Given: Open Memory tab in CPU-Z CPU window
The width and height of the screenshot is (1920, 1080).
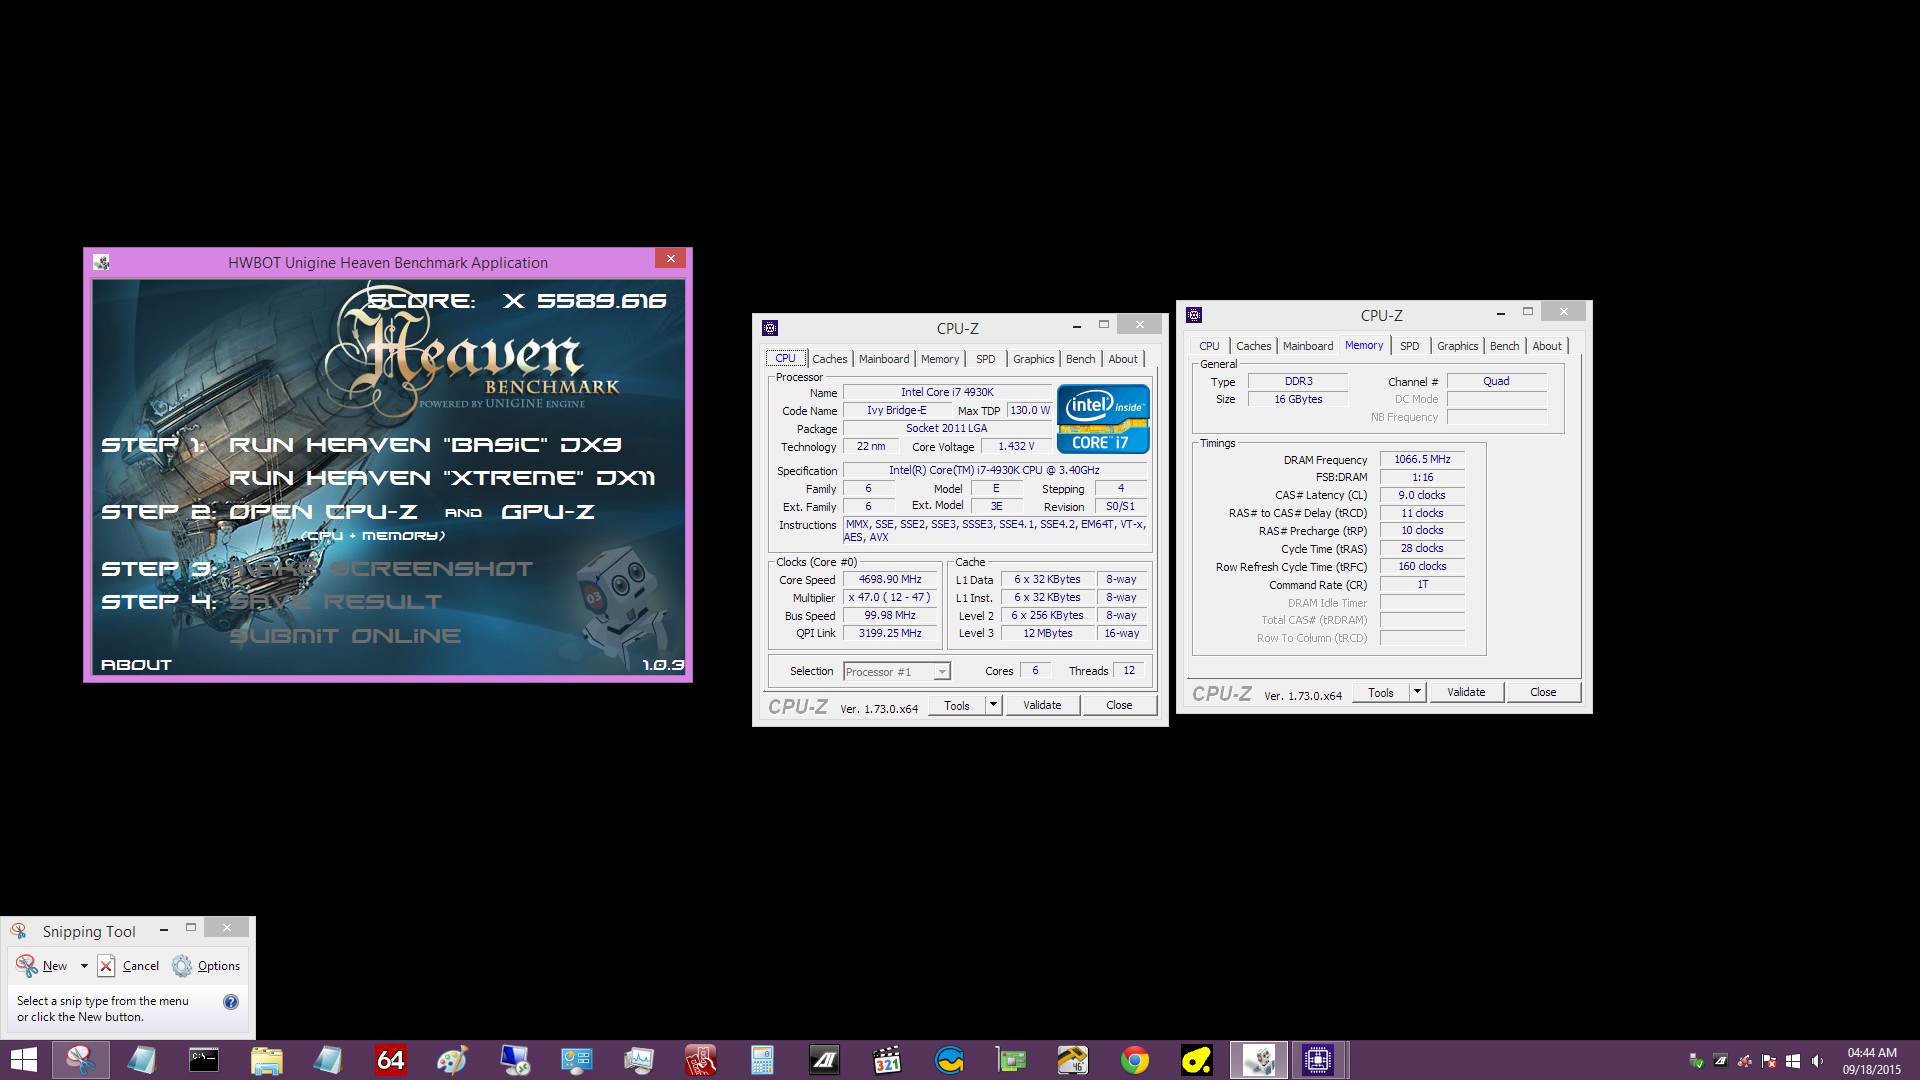Looking at the screenshot, I should click(x=940, y=359).
